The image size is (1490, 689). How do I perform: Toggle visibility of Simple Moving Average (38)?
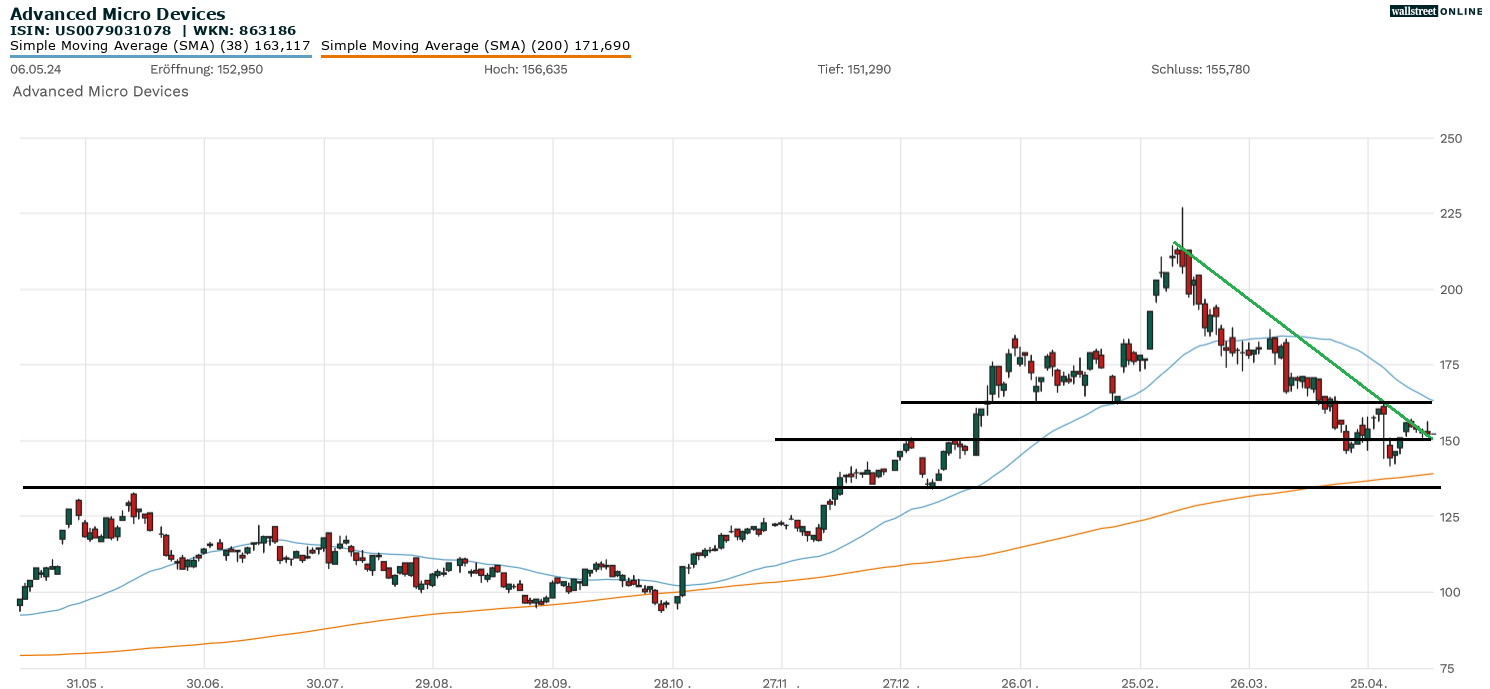tap(159, 45)
